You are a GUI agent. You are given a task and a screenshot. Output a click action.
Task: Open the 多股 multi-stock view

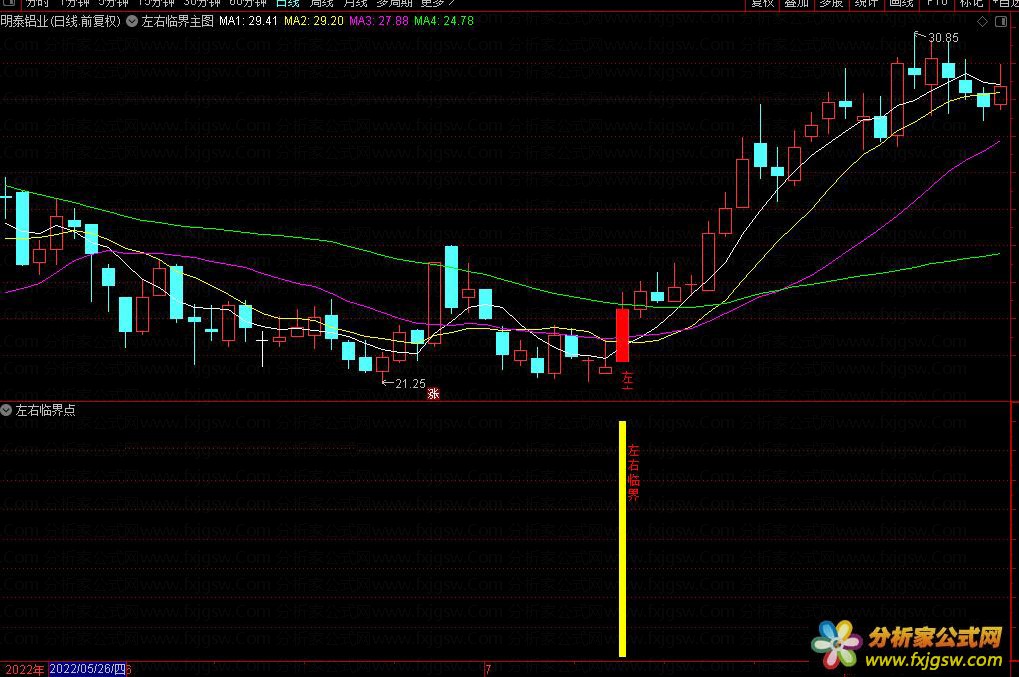pyautogui.click(x=831, y=3)
